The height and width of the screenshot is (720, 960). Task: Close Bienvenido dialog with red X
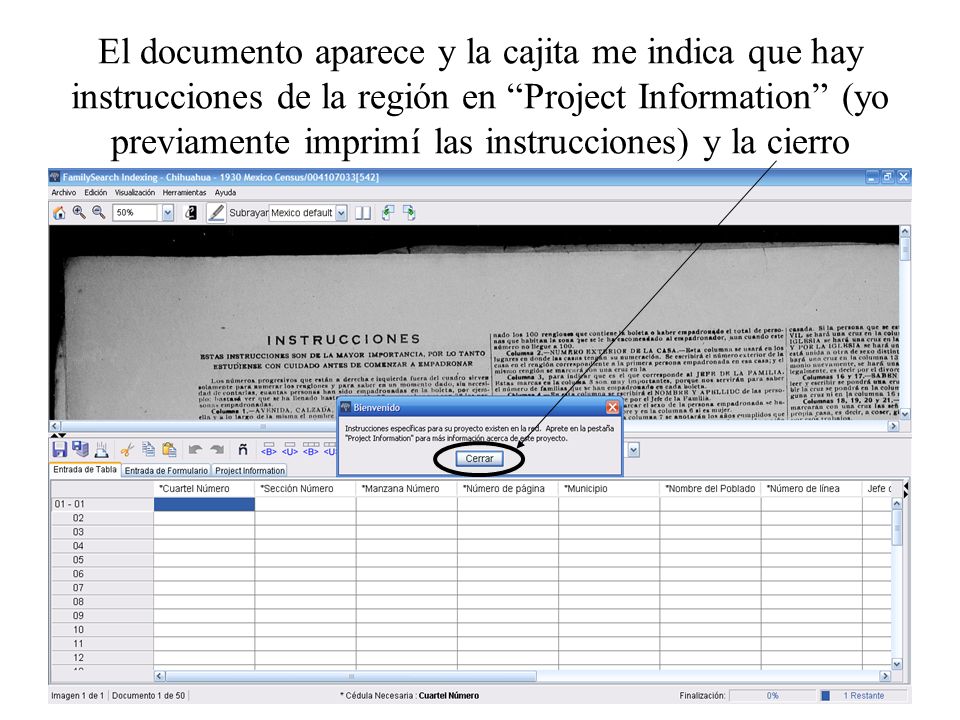(x=612, y=407)
